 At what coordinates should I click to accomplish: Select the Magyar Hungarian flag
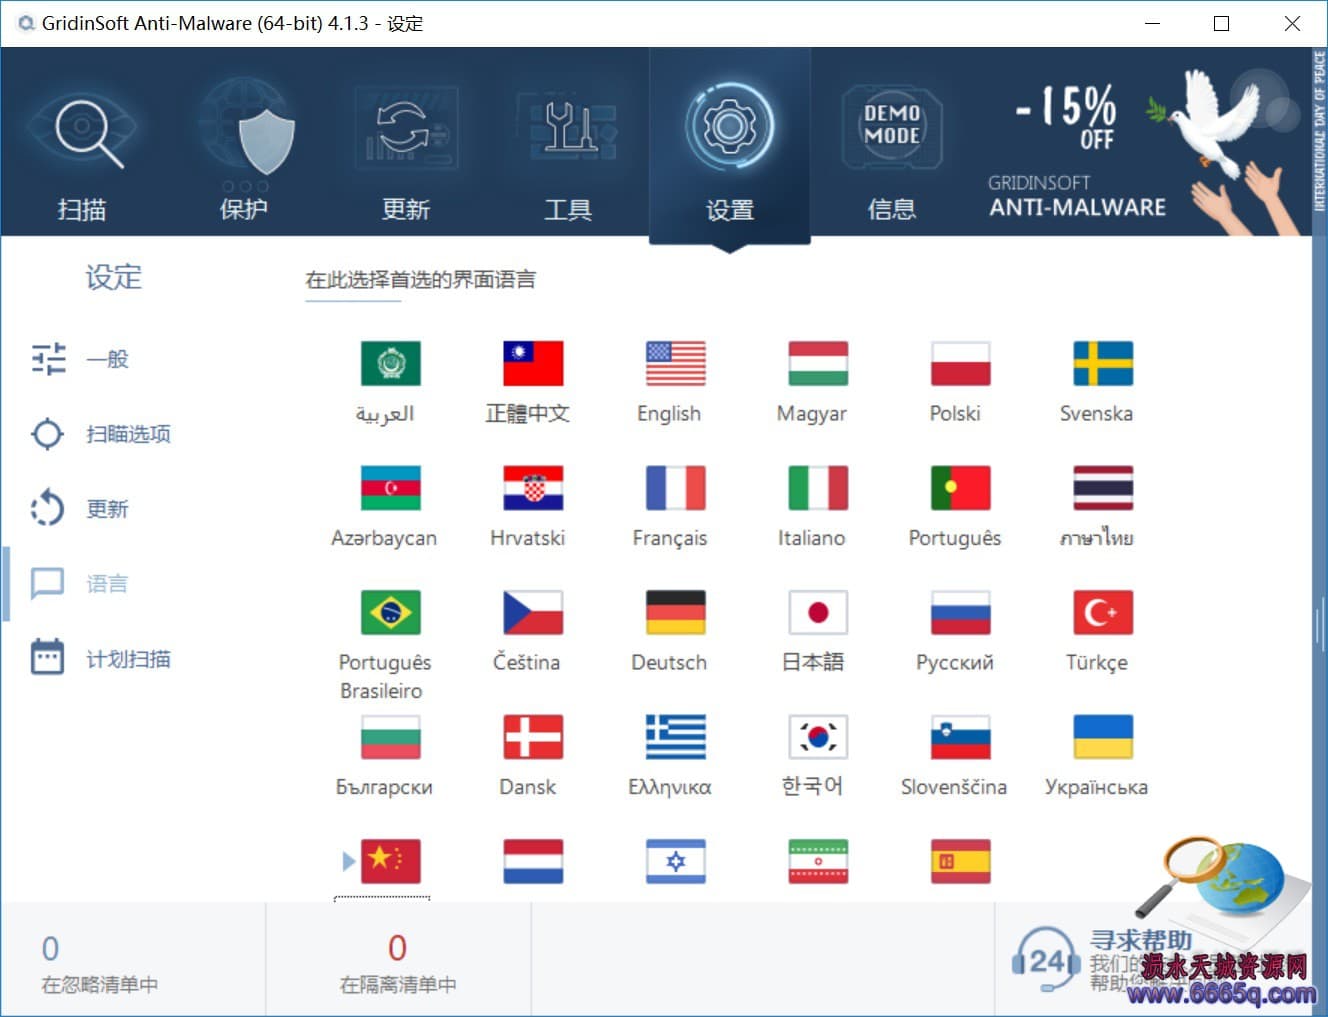point(818,363)
